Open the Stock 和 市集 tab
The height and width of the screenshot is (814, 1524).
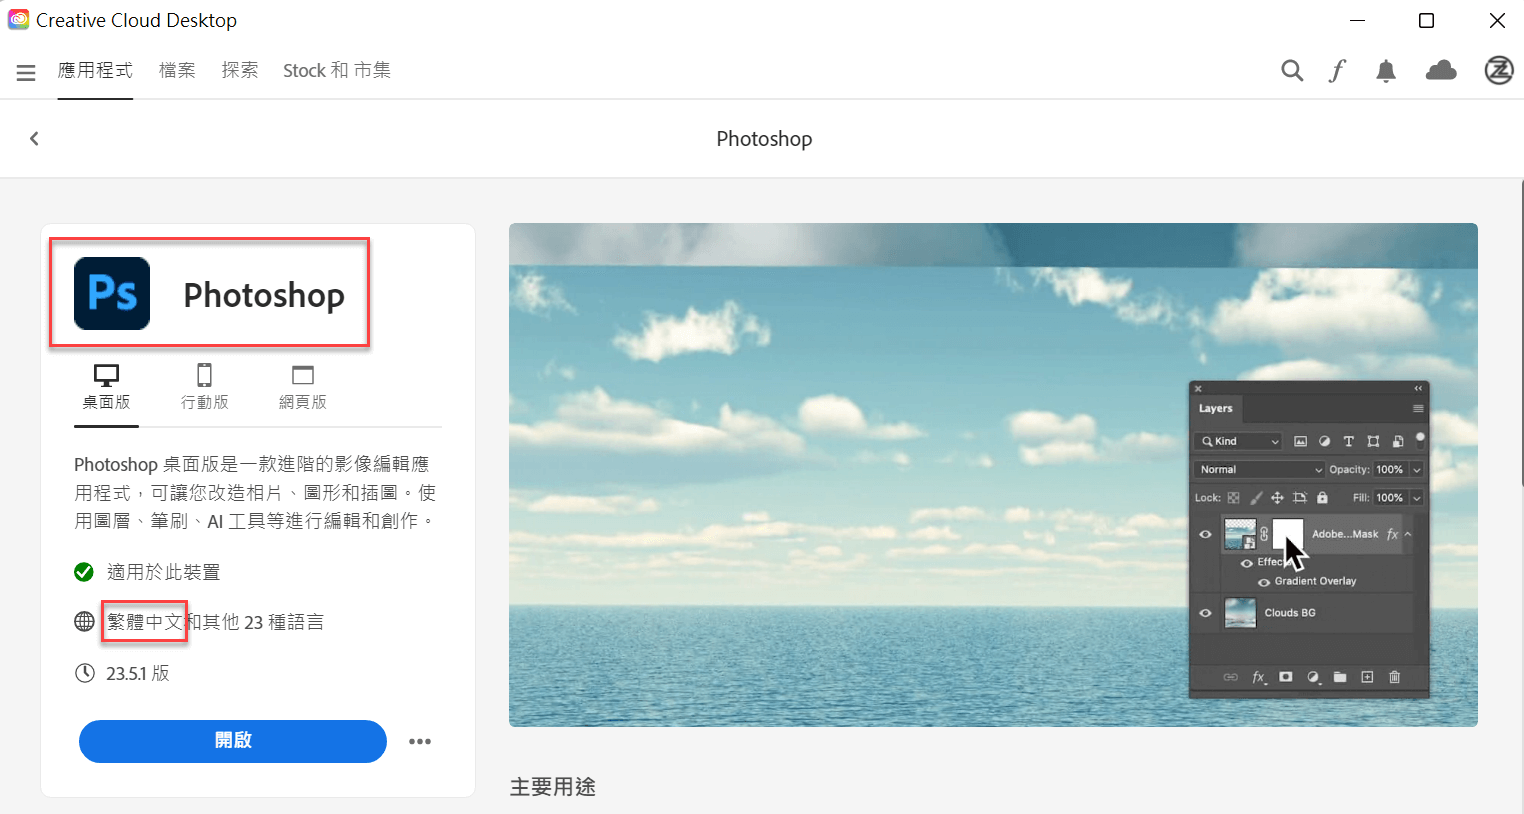337,70
